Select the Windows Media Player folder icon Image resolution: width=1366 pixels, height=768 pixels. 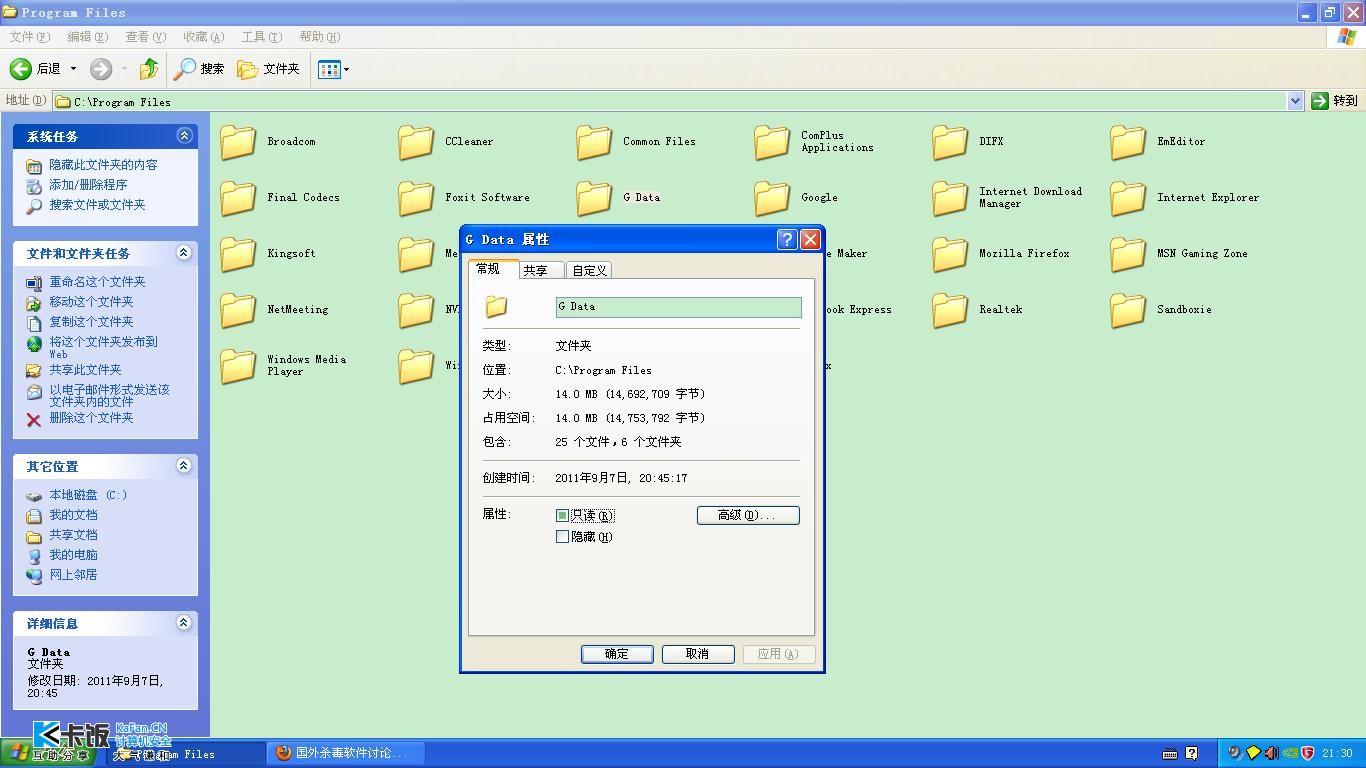(x=238, y=366)
